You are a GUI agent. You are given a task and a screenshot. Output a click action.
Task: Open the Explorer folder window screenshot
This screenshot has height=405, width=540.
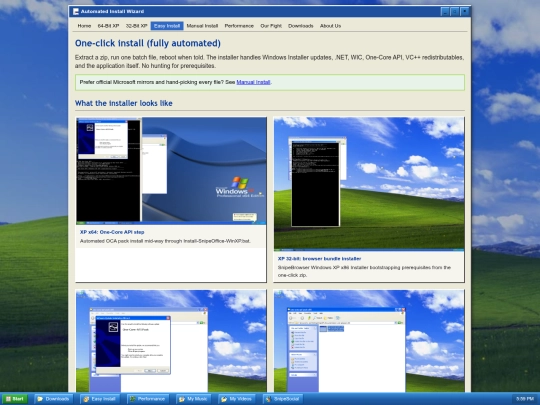coord(369,341)
